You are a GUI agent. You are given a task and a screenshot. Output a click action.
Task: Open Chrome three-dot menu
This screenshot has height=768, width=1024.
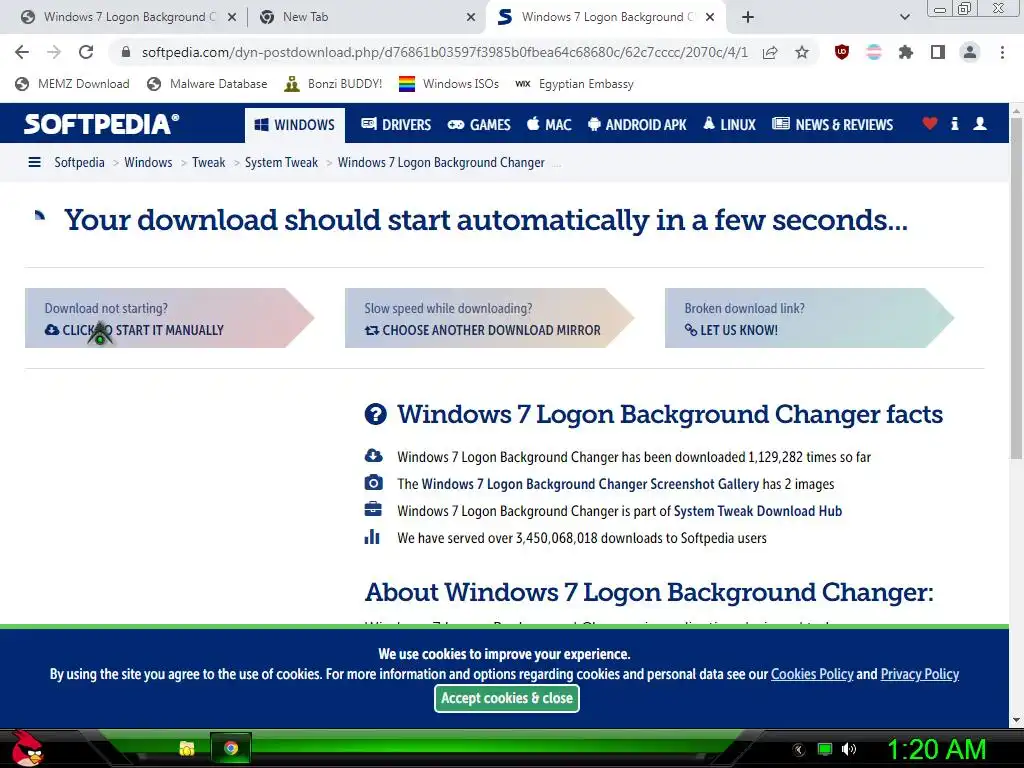[1002, 52]
